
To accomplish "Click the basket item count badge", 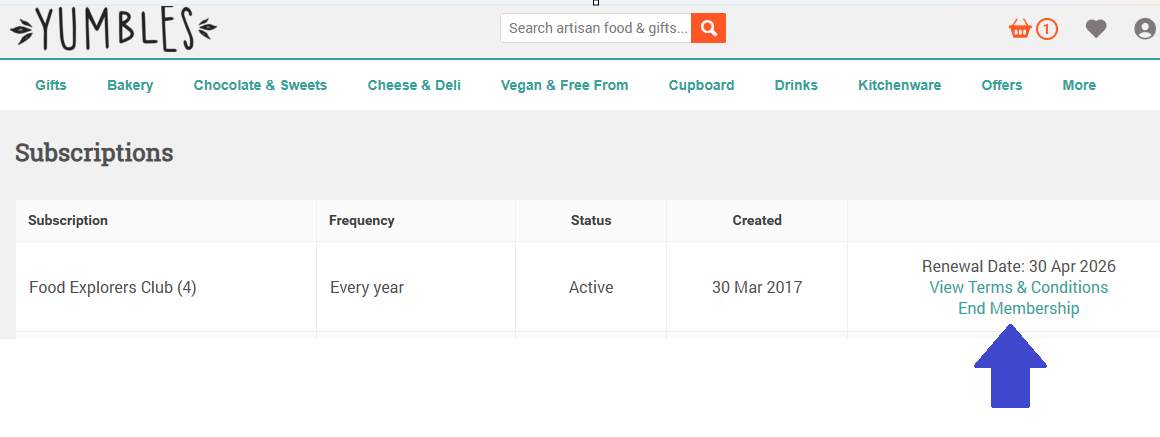I will [1046, 29].
